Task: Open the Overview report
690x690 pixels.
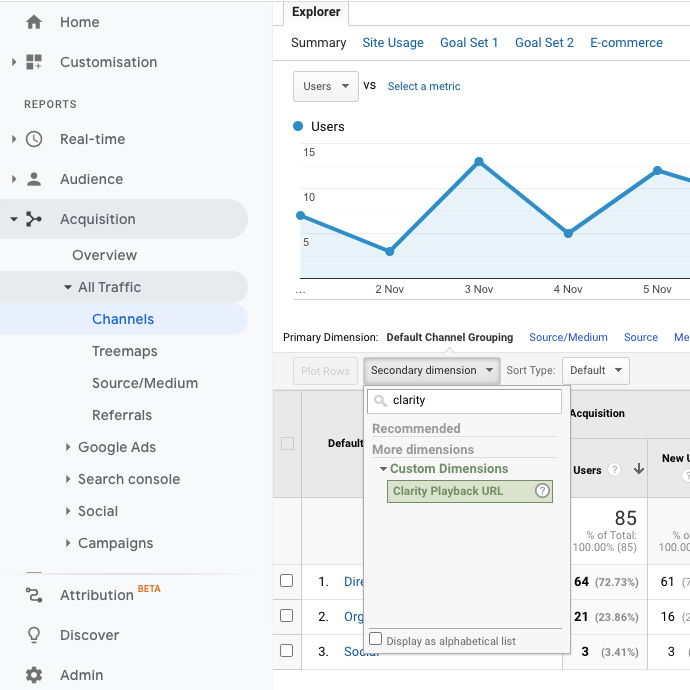Action: pos(104,255)
